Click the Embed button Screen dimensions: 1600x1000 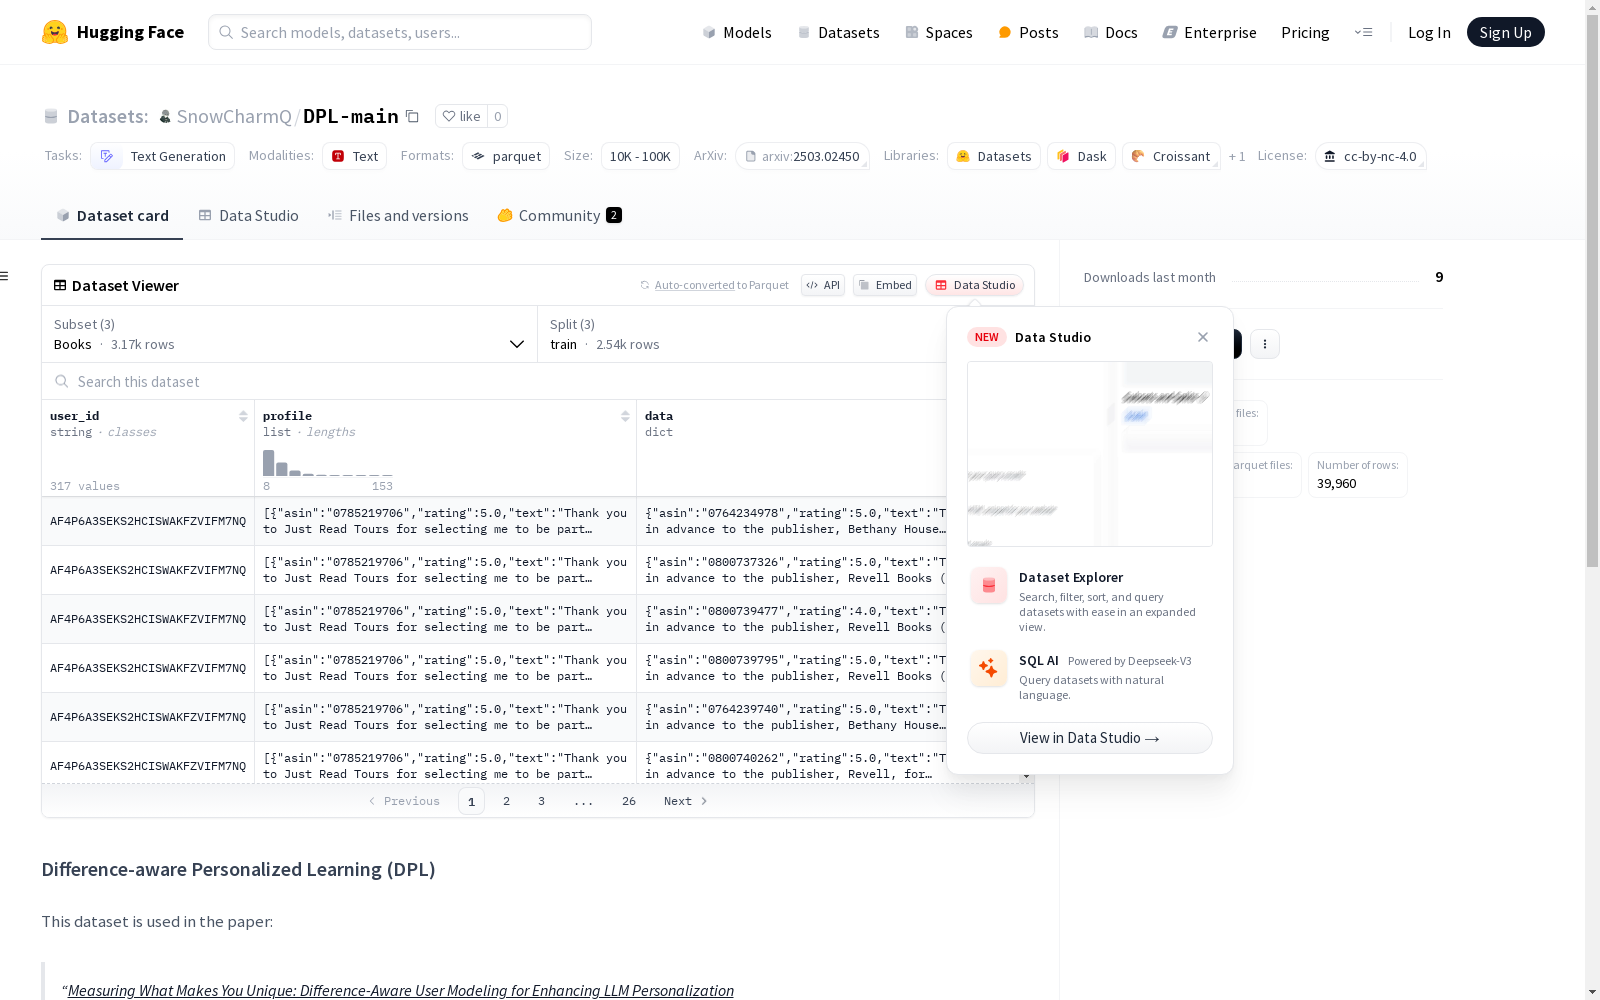[x=885, y=285]
